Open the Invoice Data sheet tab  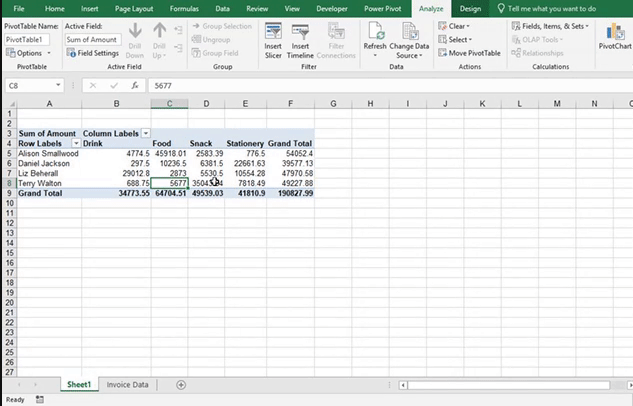(x=128, y=385)
